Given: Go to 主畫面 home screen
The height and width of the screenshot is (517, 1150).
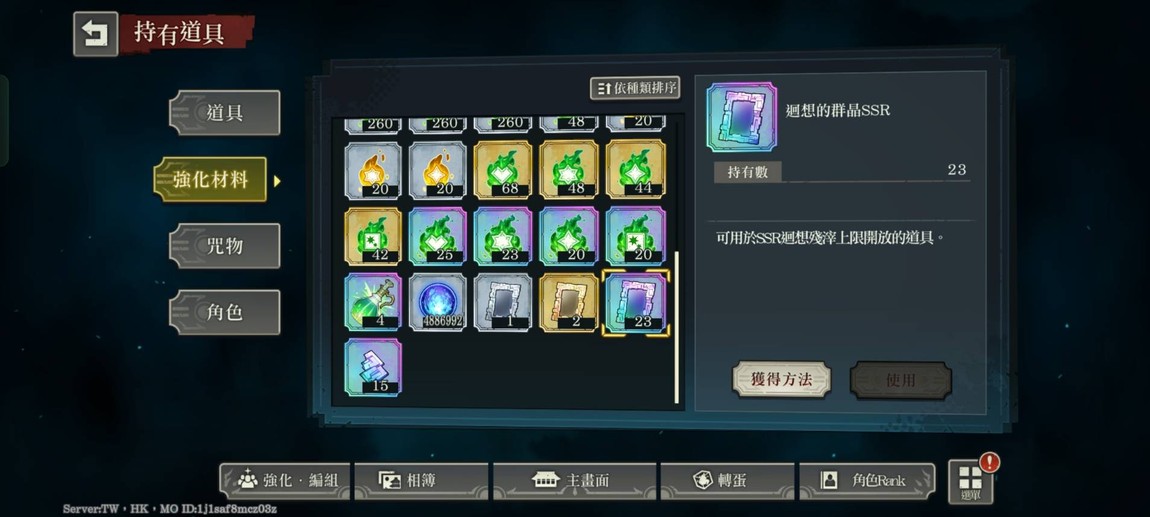Looking at the screenshot, I should [574, 481].
